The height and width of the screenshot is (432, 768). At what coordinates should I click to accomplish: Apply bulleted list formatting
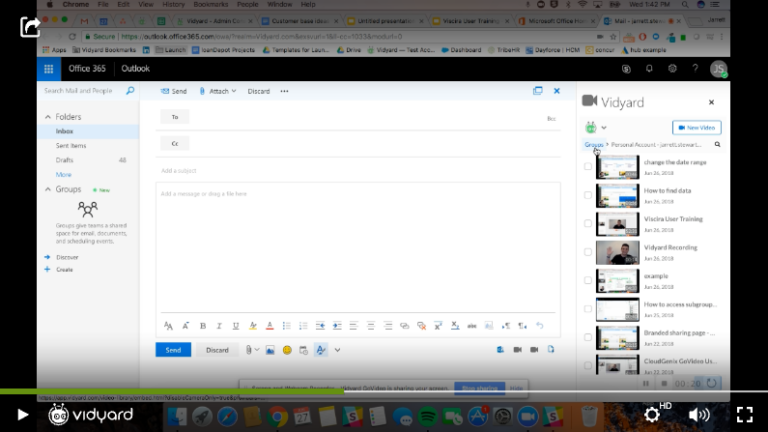pos(287,326)
